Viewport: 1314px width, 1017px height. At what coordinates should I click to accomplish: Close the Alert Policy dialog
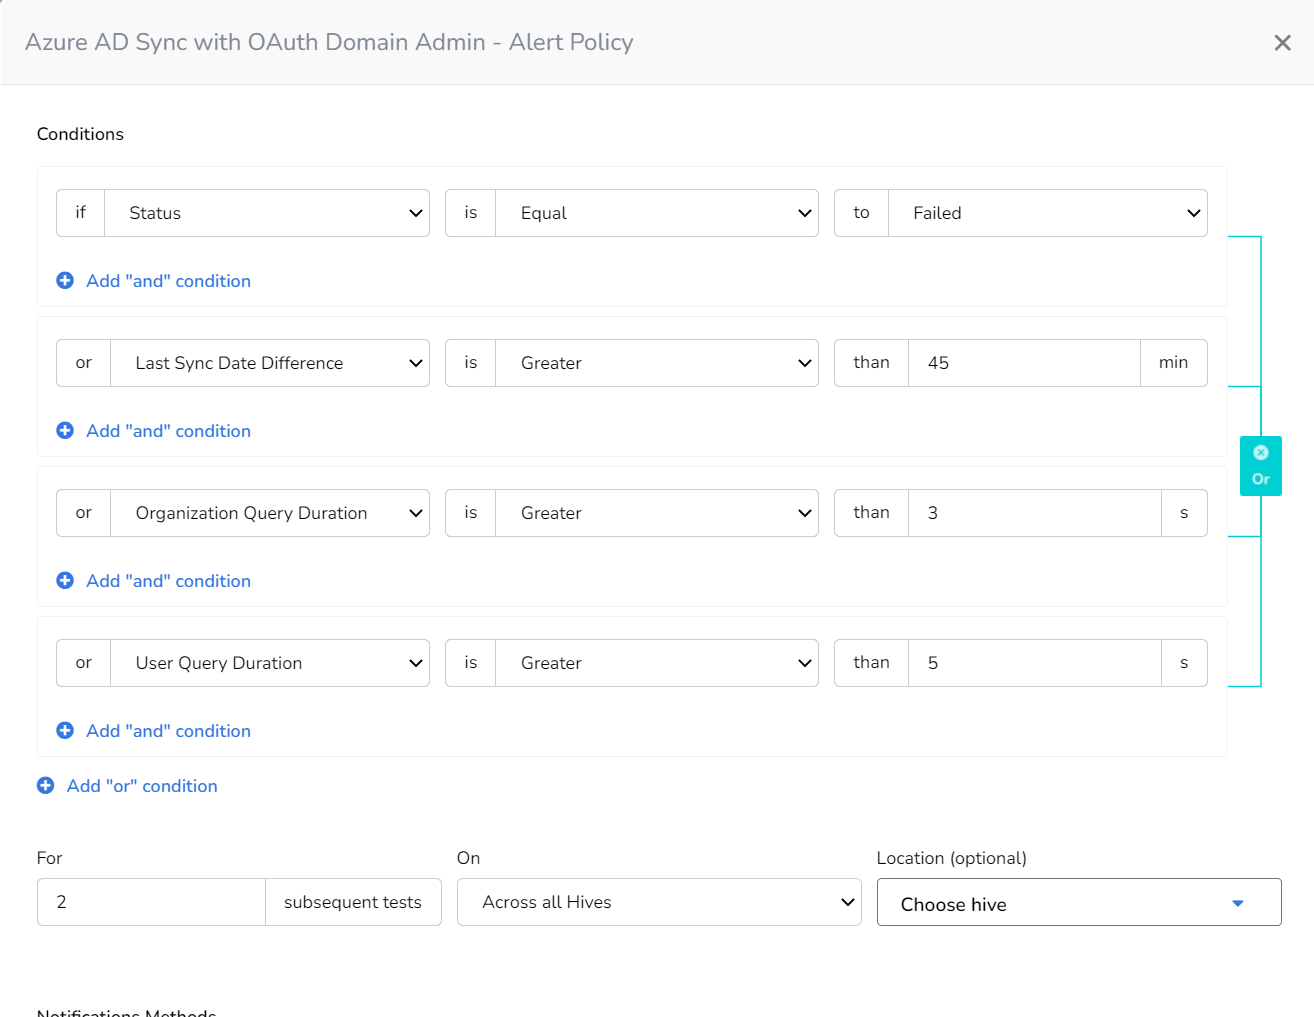pyautogui.click(x=1282, y=43)
